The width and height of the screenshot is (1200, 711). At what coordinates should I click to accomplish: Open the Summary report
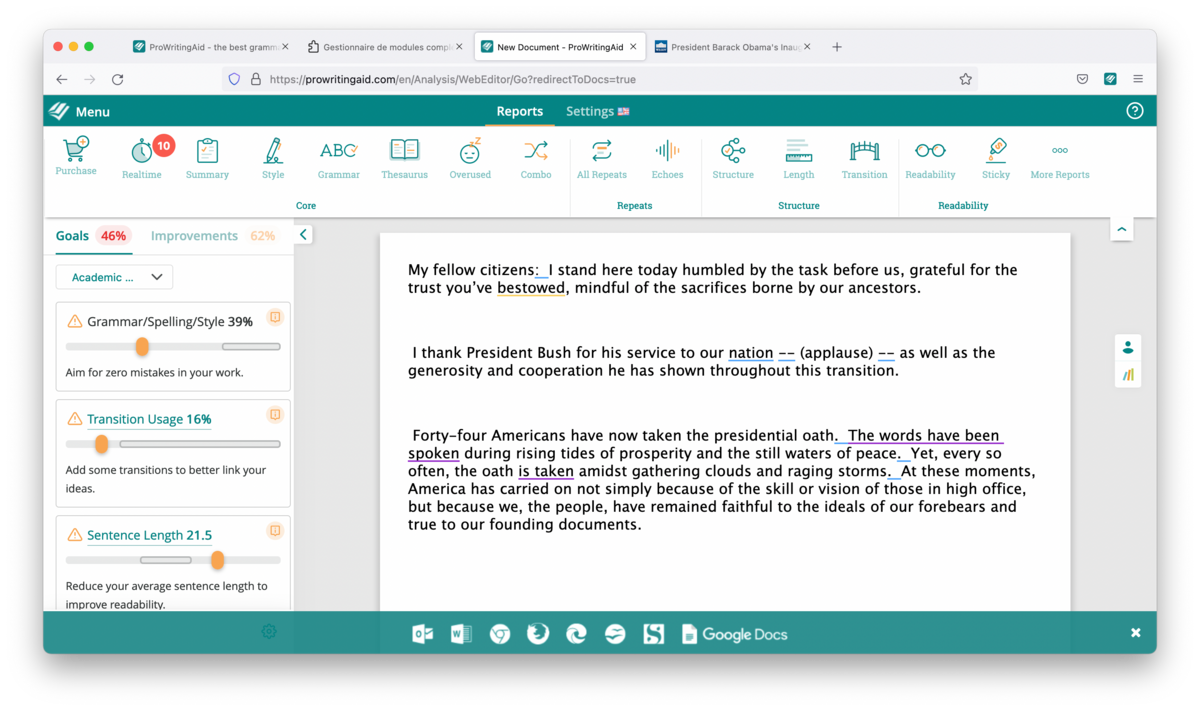pyautogui.click(x=207, y=158)
